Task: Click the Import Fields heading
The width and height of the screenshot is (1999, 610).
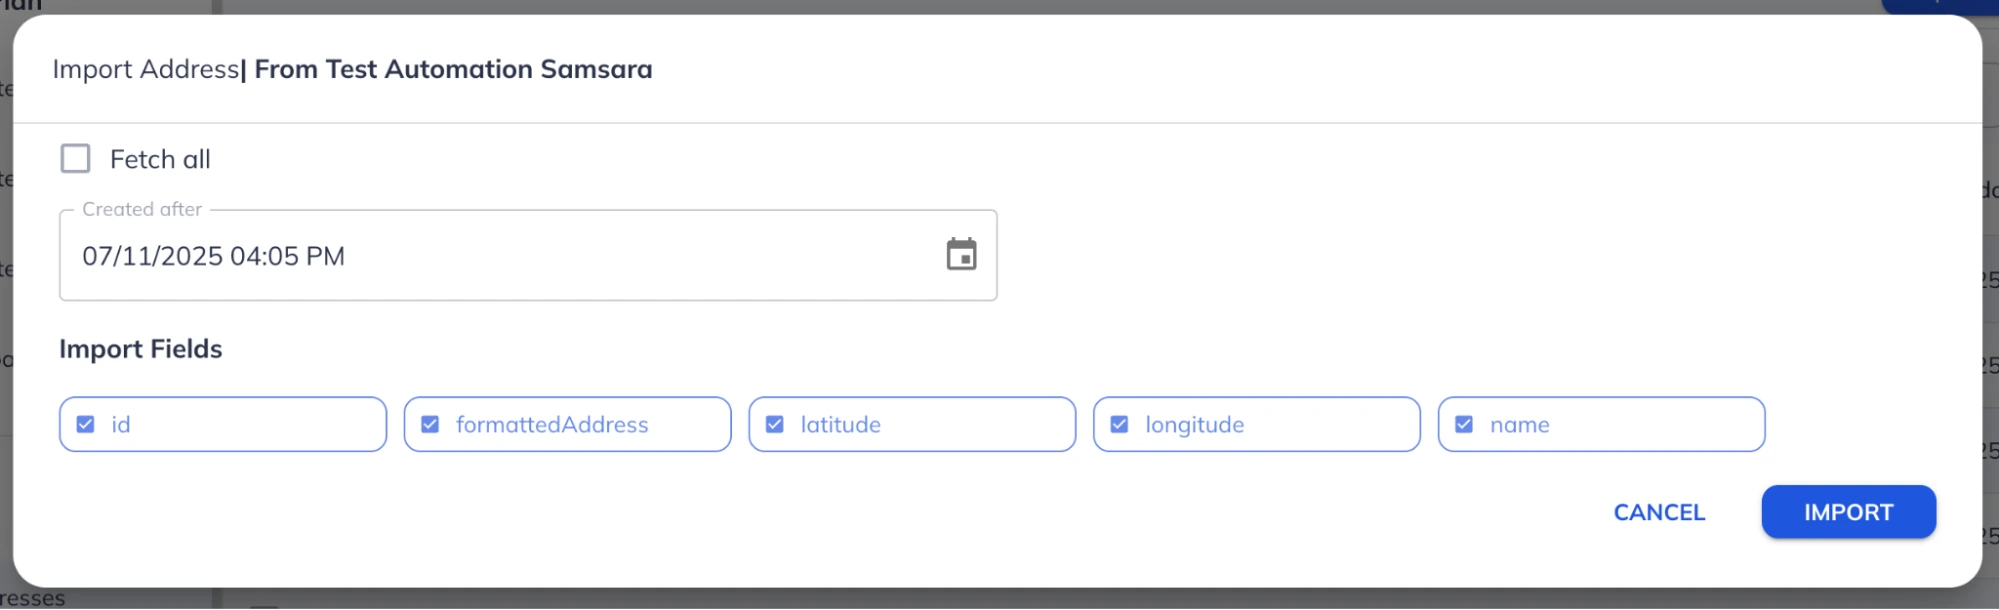Action: coord(141,349)
